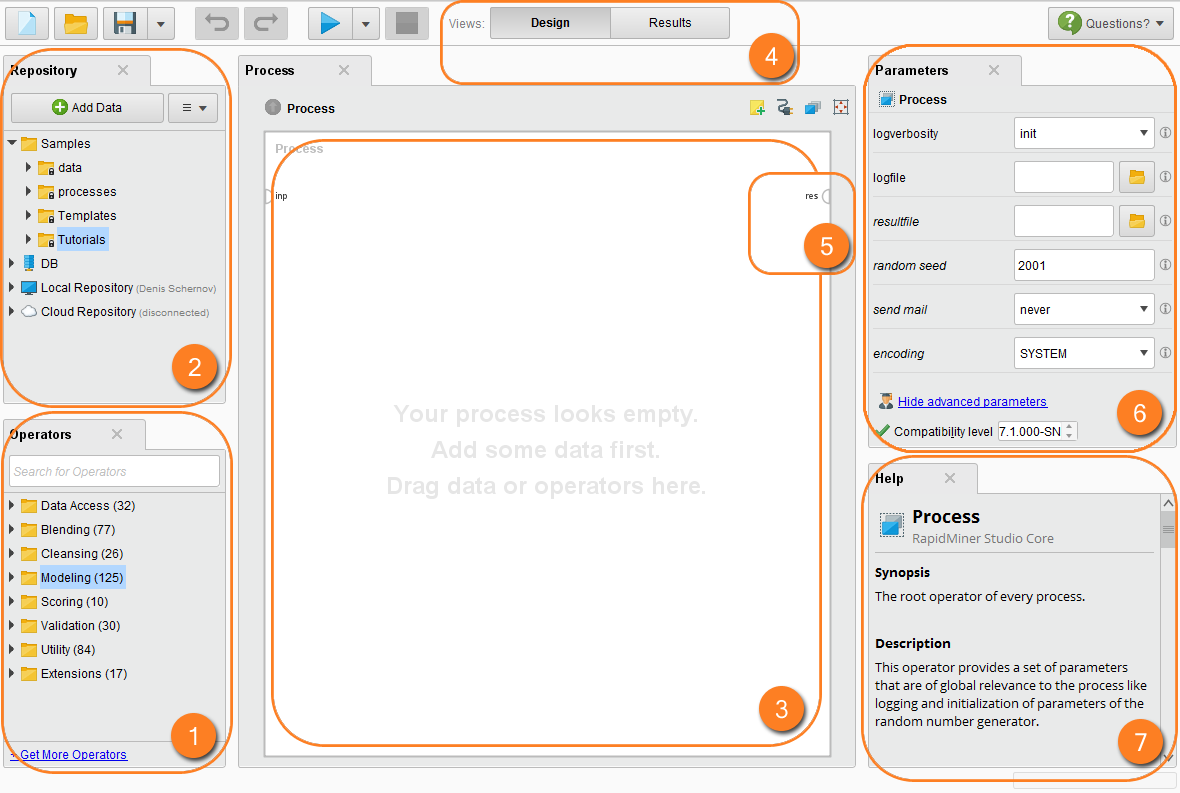Expand the Modeling operators folder
The width and height of the screenshot is (1180, 793).
tap(12, 578)
